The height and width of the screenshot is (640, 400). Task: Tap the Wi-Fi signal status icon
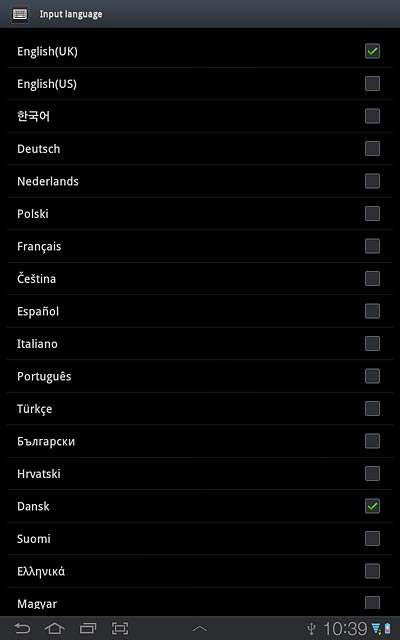376,629
